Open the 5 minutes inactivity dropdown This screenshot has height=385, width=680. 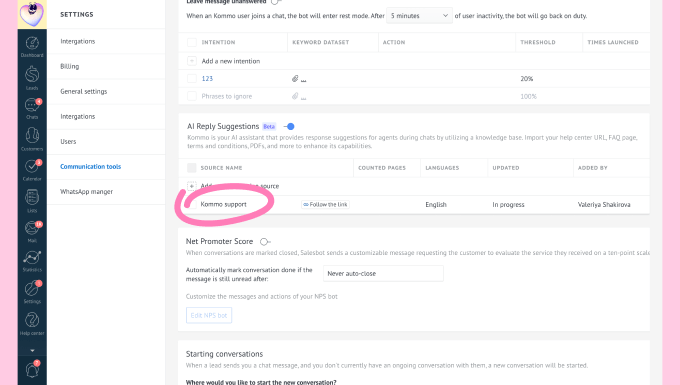(x=419, y=16)
